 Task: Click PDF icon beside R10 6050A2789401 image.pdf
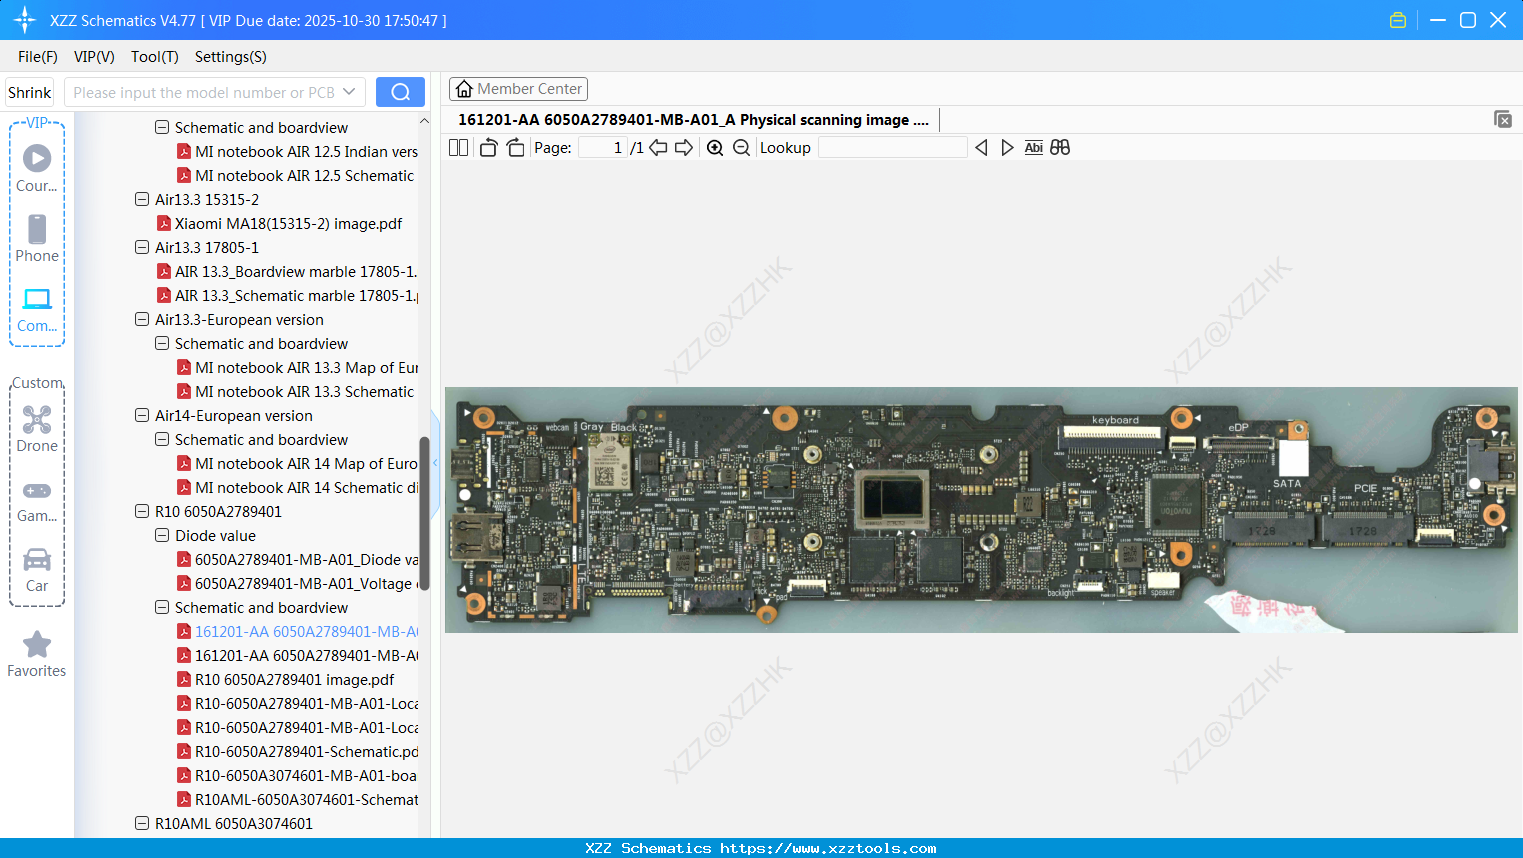tap(184, 679)
